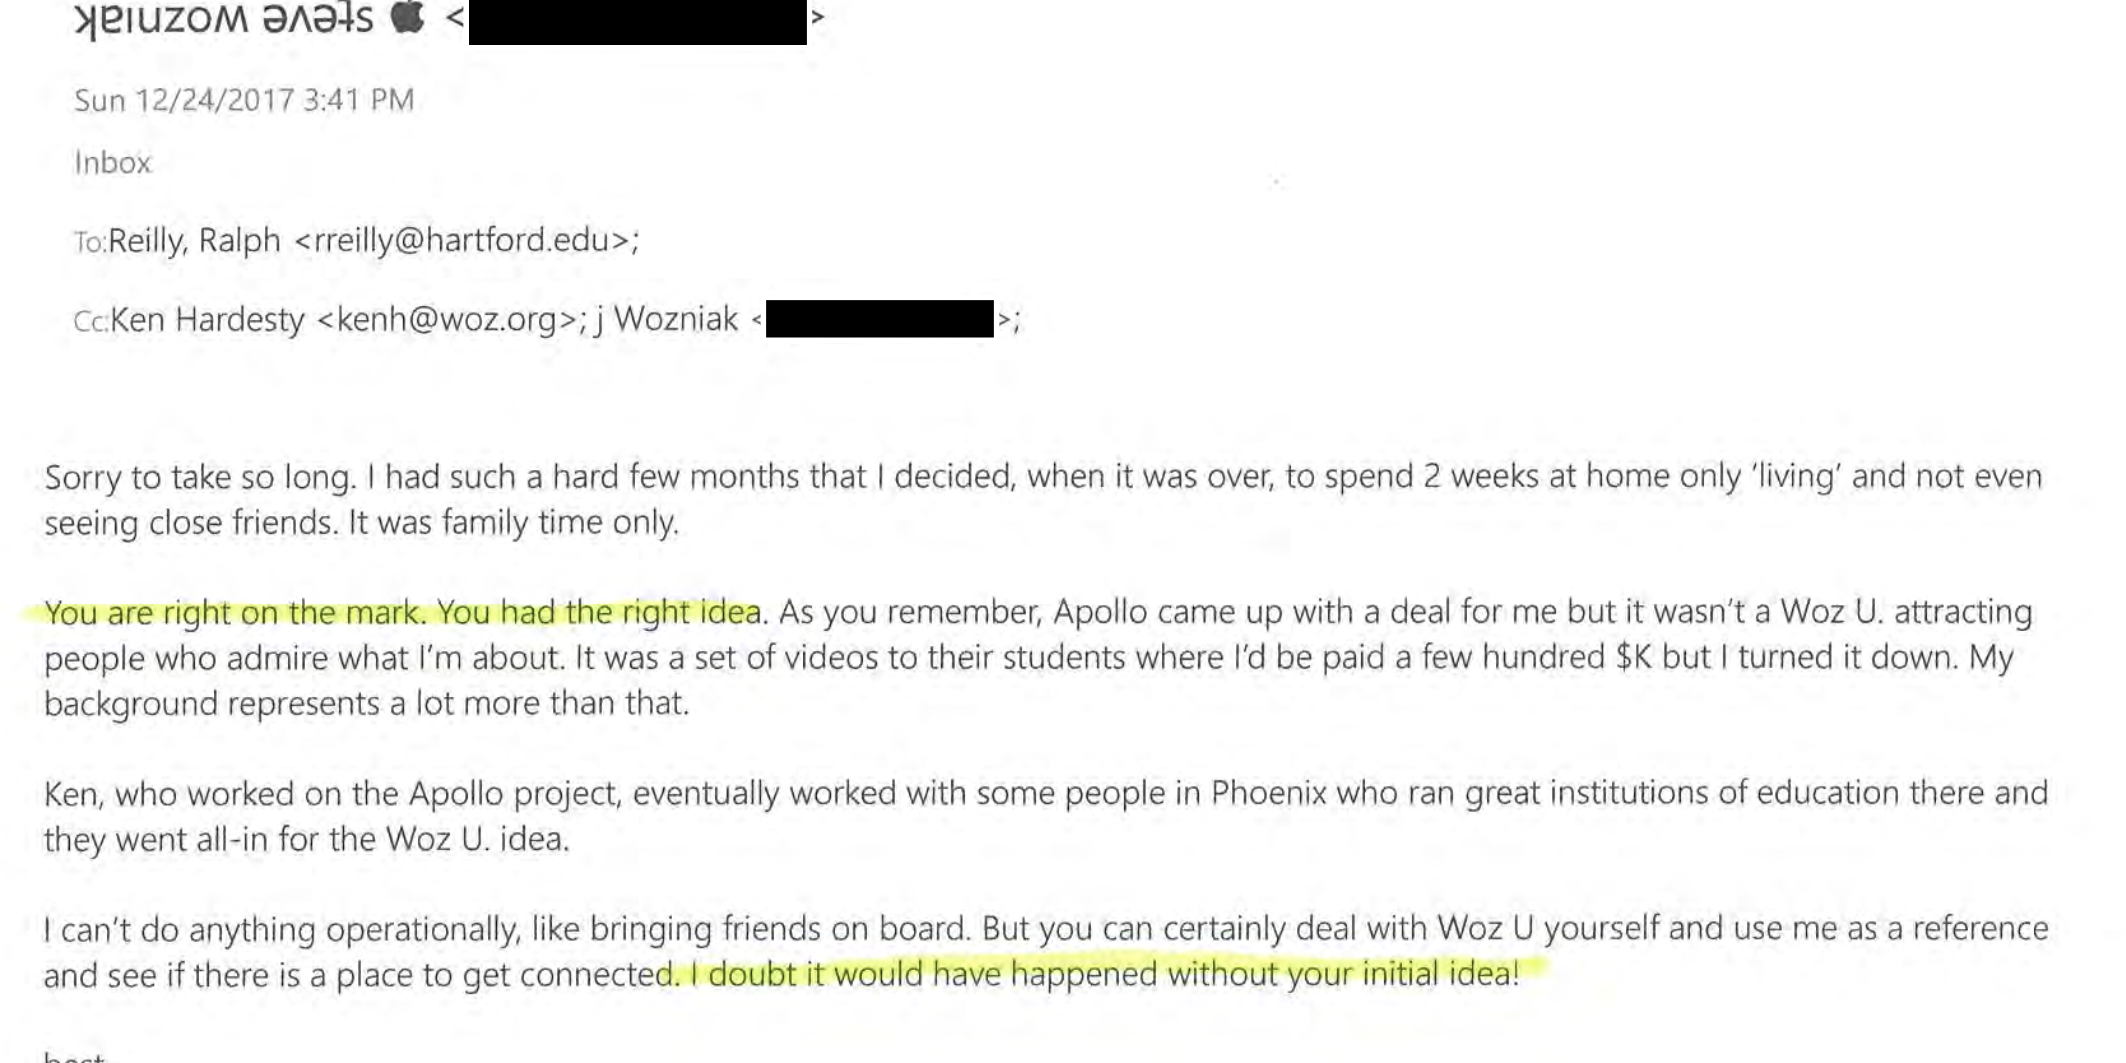Click the redacted sender email address box
Image resolution: width=2126 pixels, height=1063 pixels.
(x=638, y=22)
